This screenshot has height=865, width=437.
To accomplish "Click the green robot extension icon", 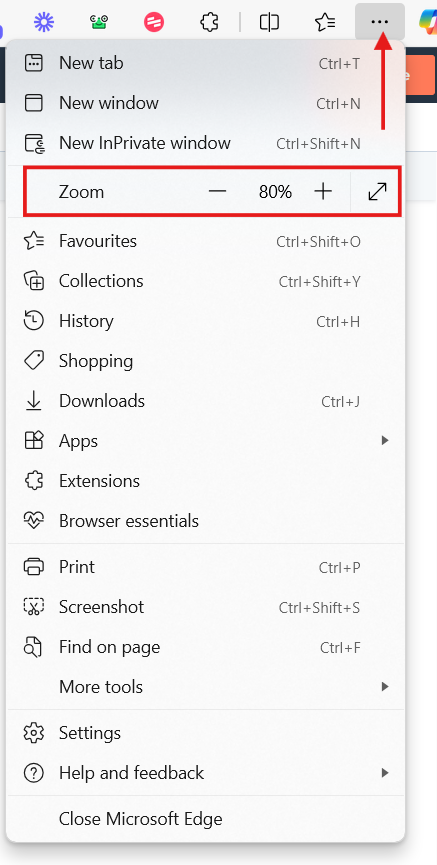I will click(99, 22).
